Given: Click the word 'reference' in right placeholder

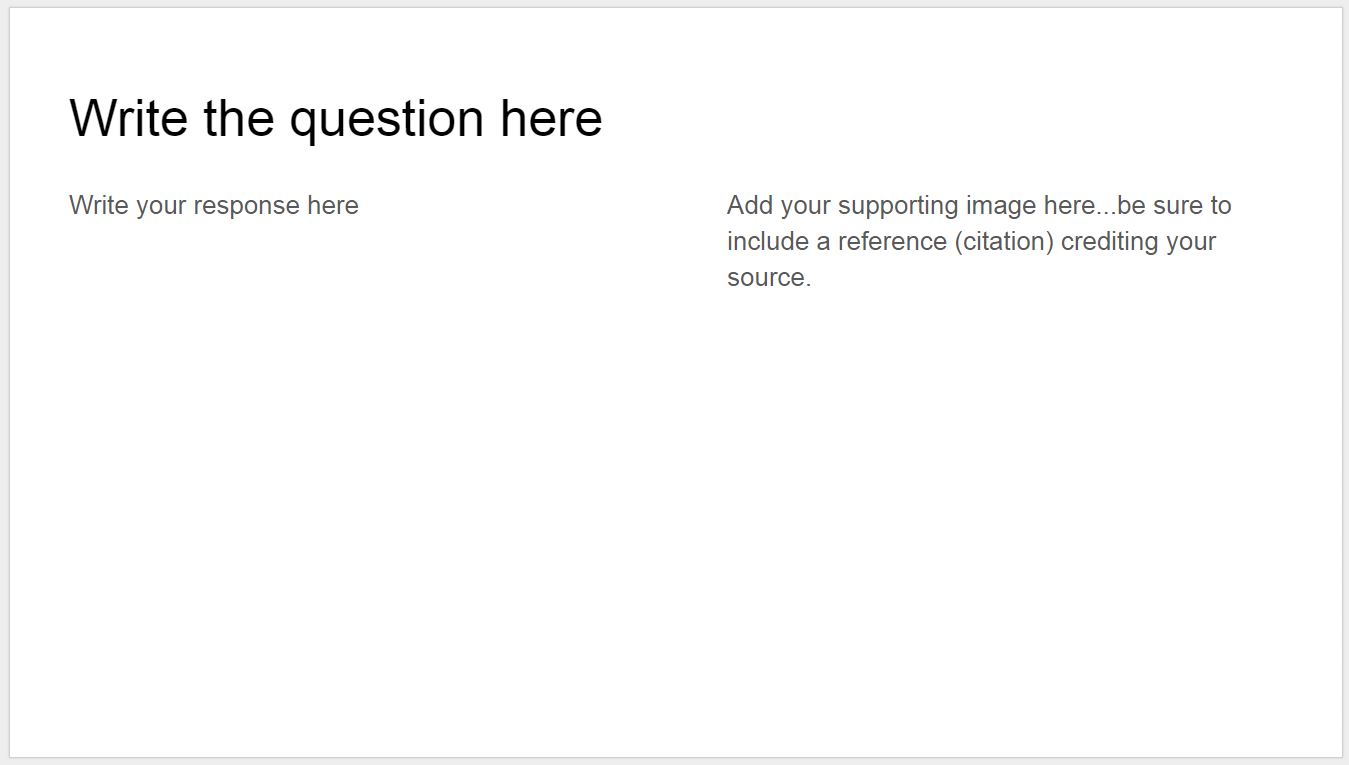Looking at the screenshot, I should tap(892, 241).
